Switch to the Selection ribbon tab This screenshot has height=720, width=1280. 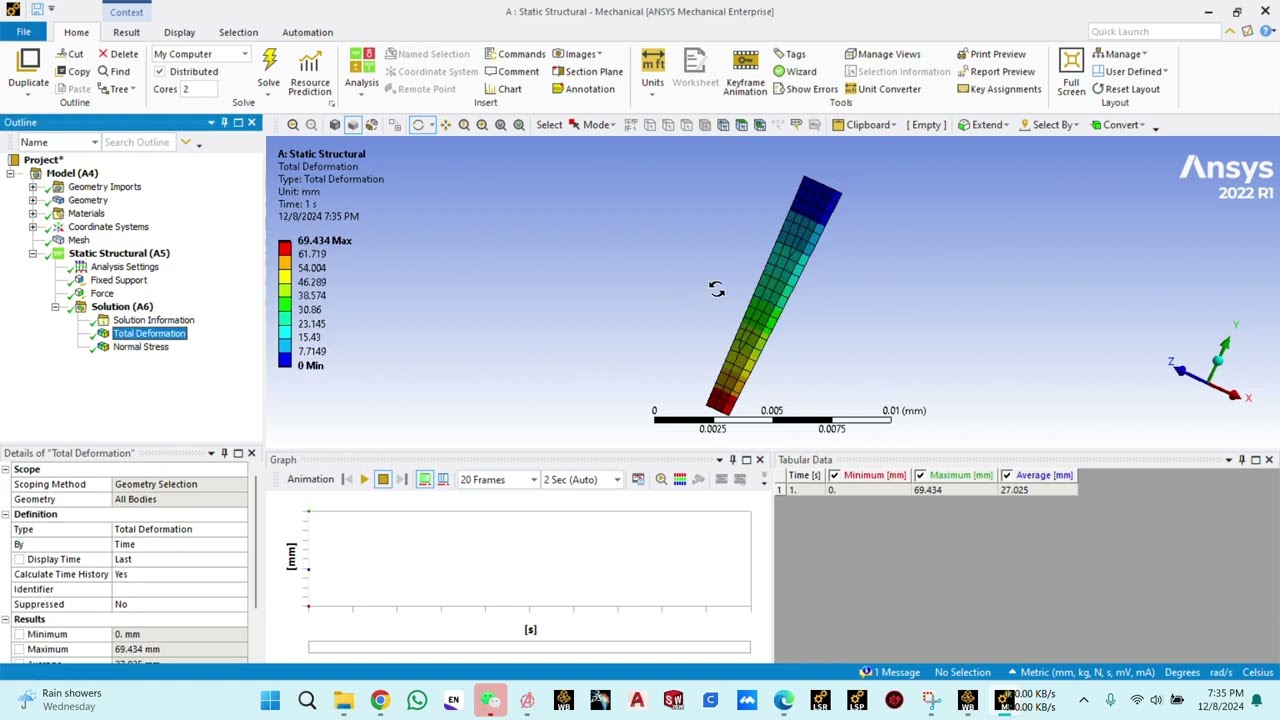point(238,32)
